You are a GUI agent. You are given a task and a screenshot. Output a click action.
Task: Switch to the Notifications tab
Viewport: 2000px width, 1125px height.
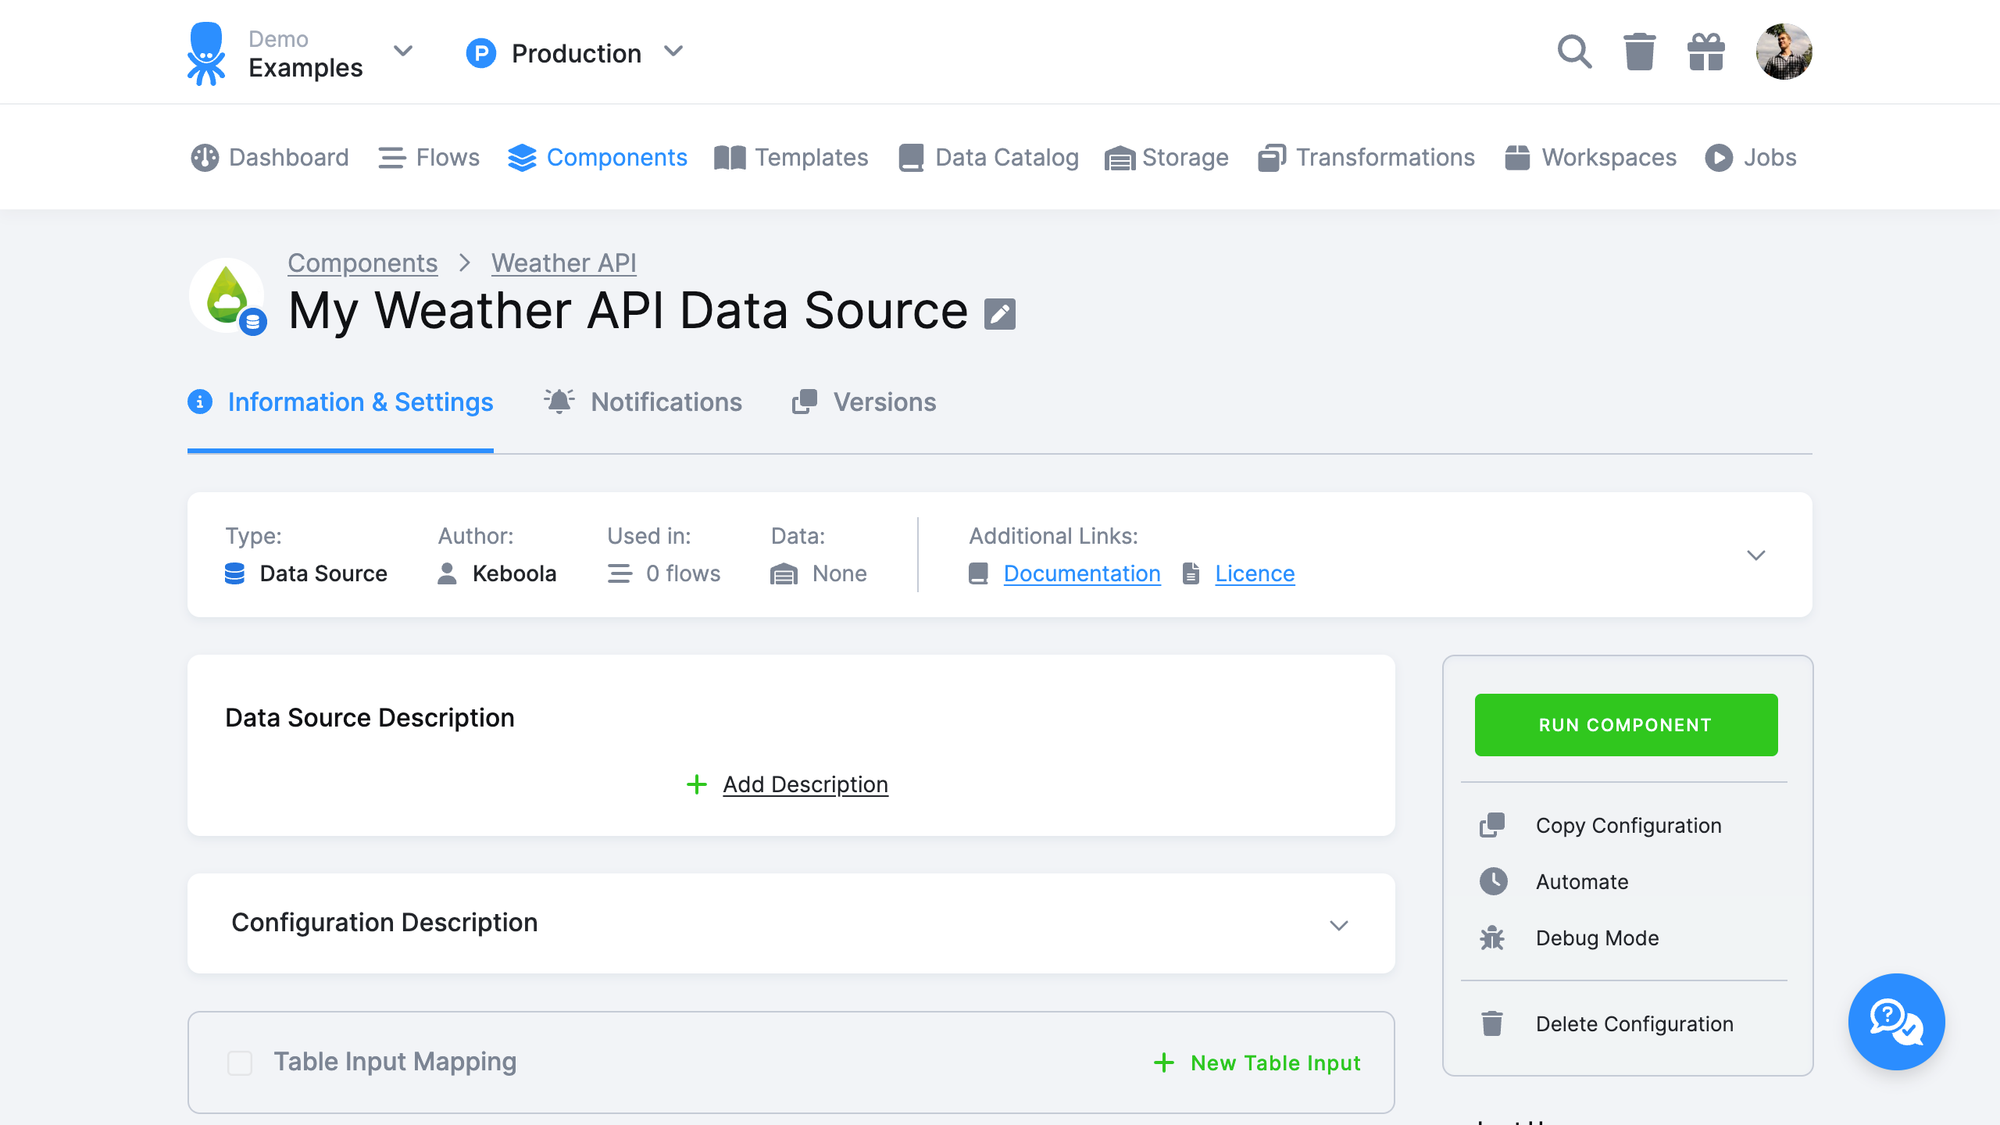[666, 402]
